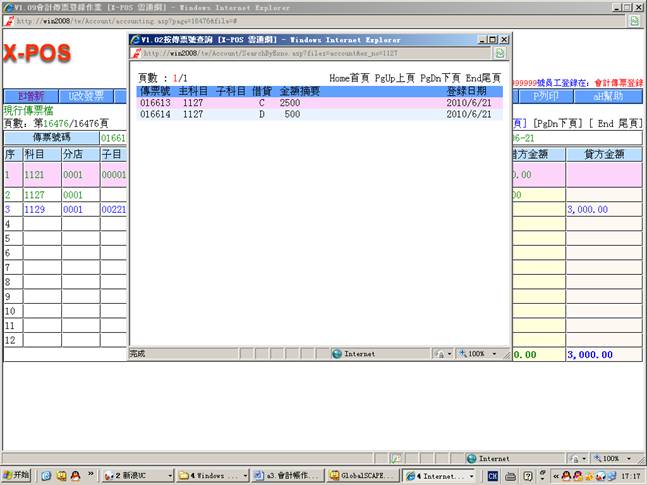
Task: Click the 傳票號碼 input field
Action: click(x=113, y=137)
